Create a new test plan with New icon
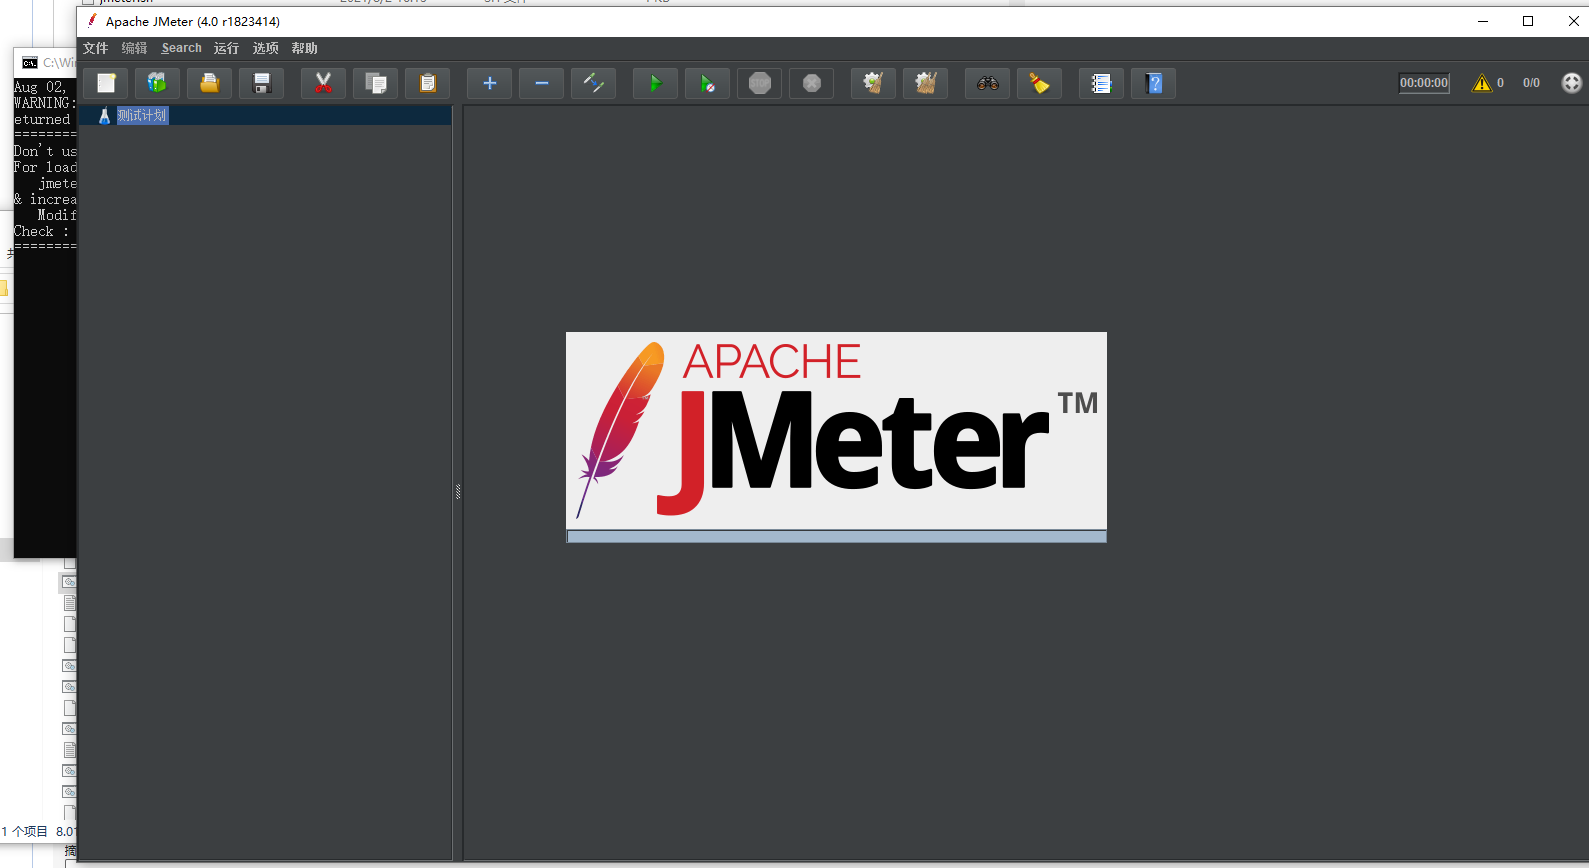 tap(105, 83)
